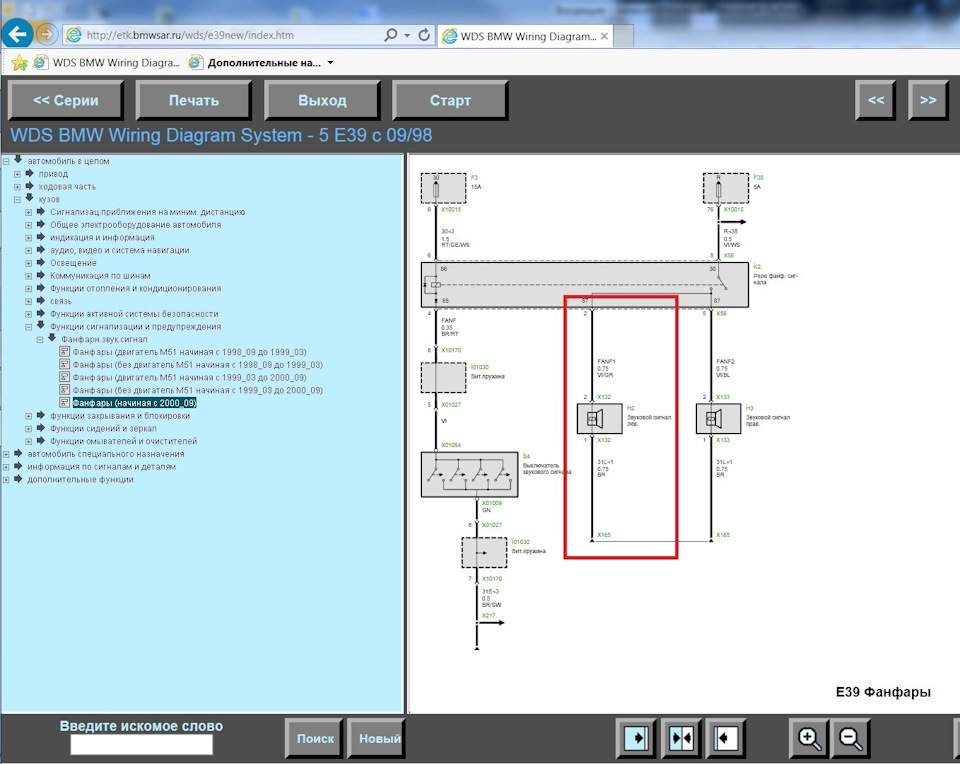Collapse the Фанфарн.звук.сигнал node
960x764 pixels.
[x=40, y=340]
